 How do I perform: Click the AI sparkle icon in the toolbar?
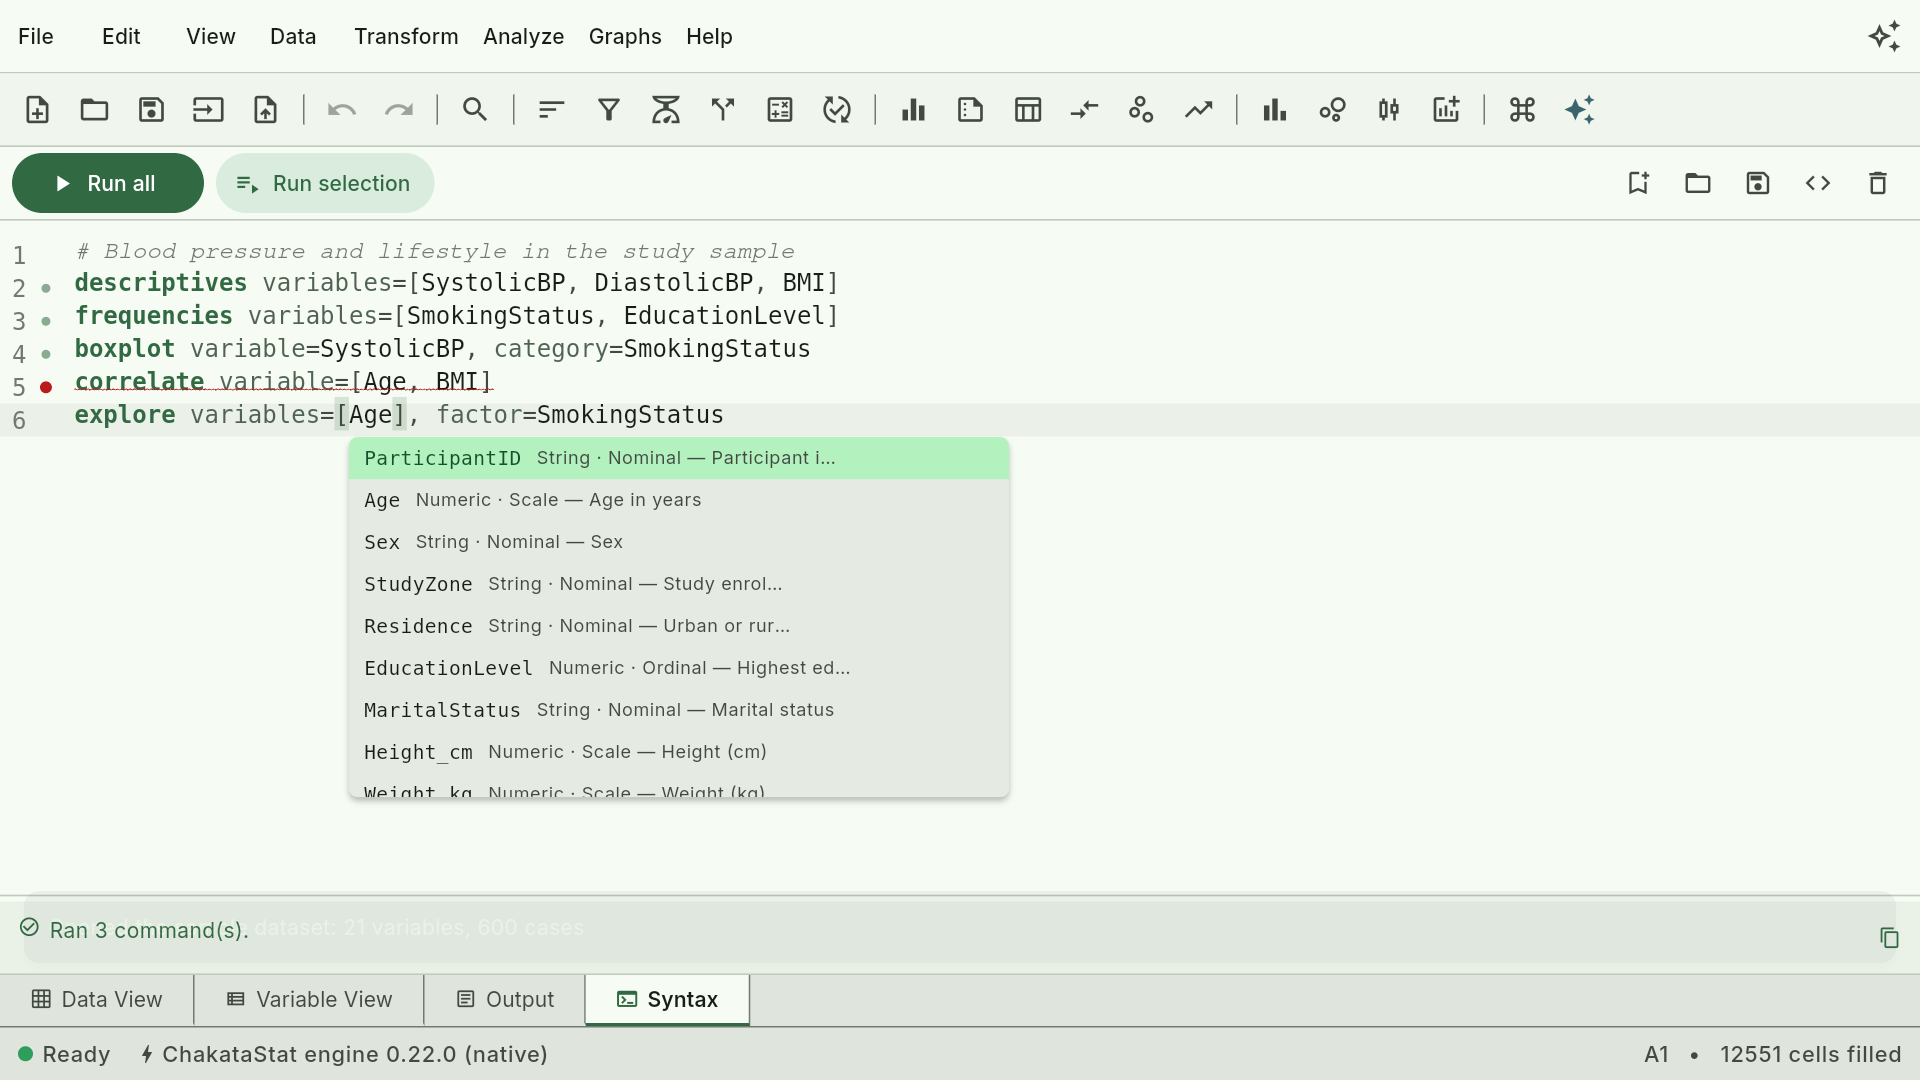pyautogui.click(x=1579, y=110)
